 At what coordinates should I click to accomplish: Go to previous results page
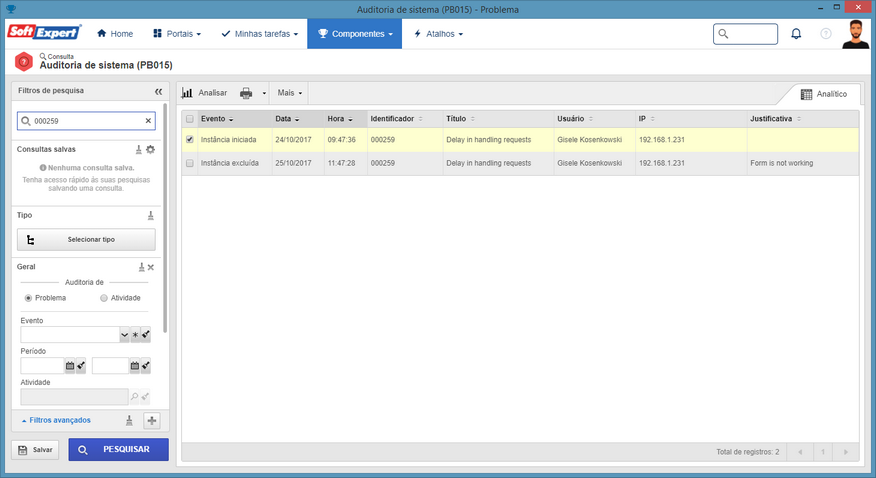pos(800,452)
